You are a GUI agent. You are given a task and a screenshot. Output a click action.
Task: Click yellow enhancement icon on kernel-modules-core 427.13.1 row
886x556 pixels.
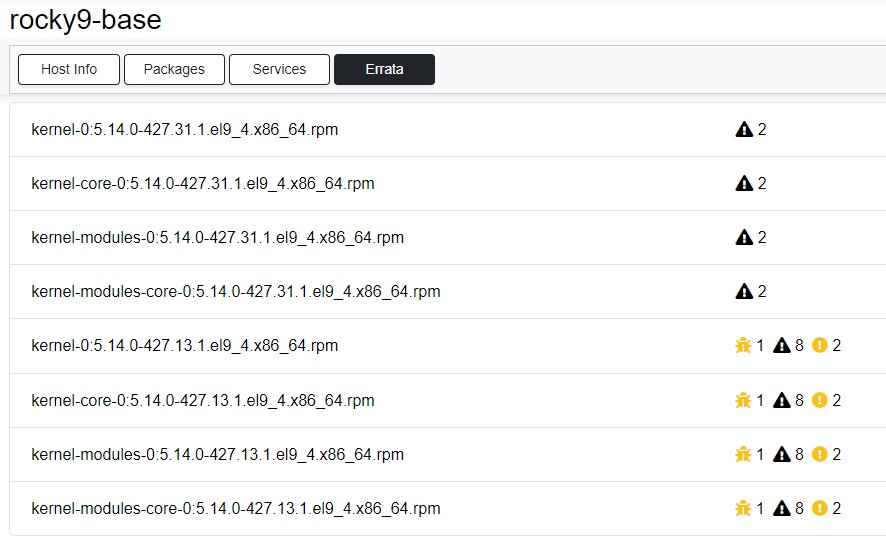click(820, 508)
